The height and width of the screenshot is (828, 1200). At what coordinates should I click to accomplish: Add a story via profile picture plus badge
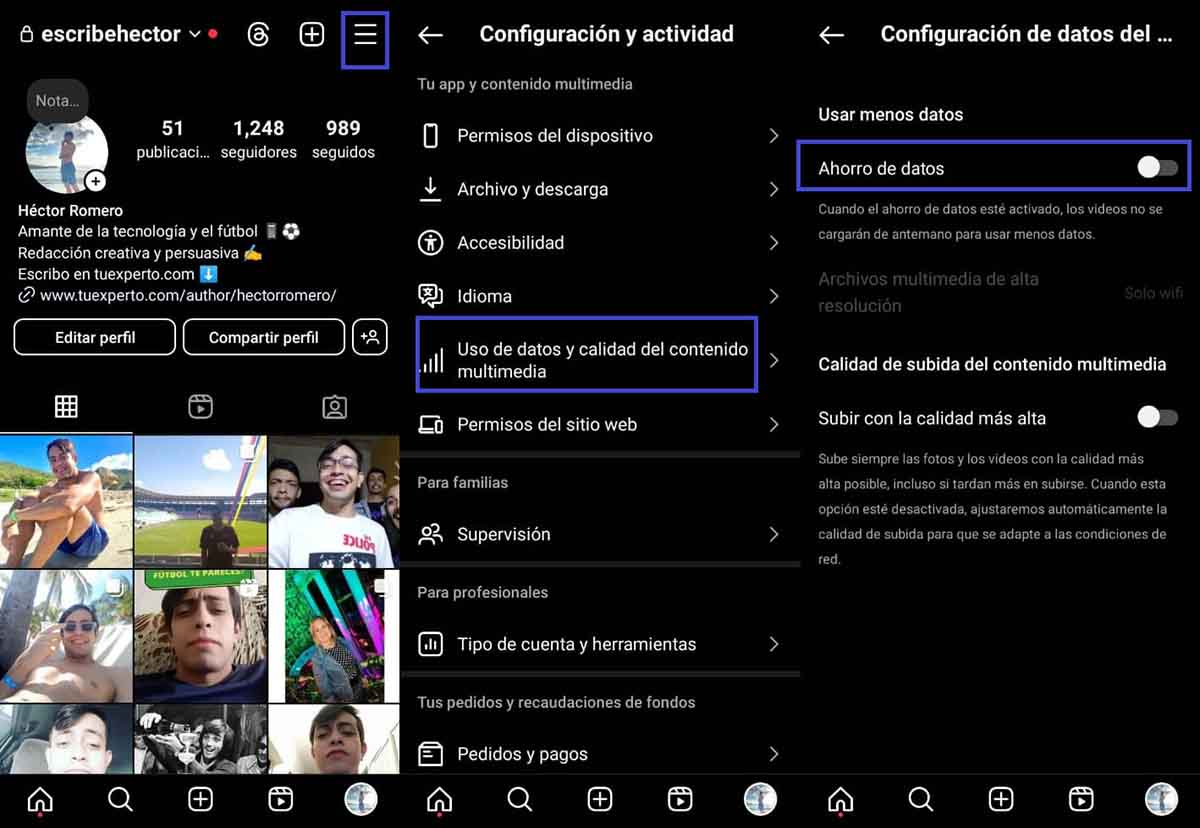click(x=95, y=181)
